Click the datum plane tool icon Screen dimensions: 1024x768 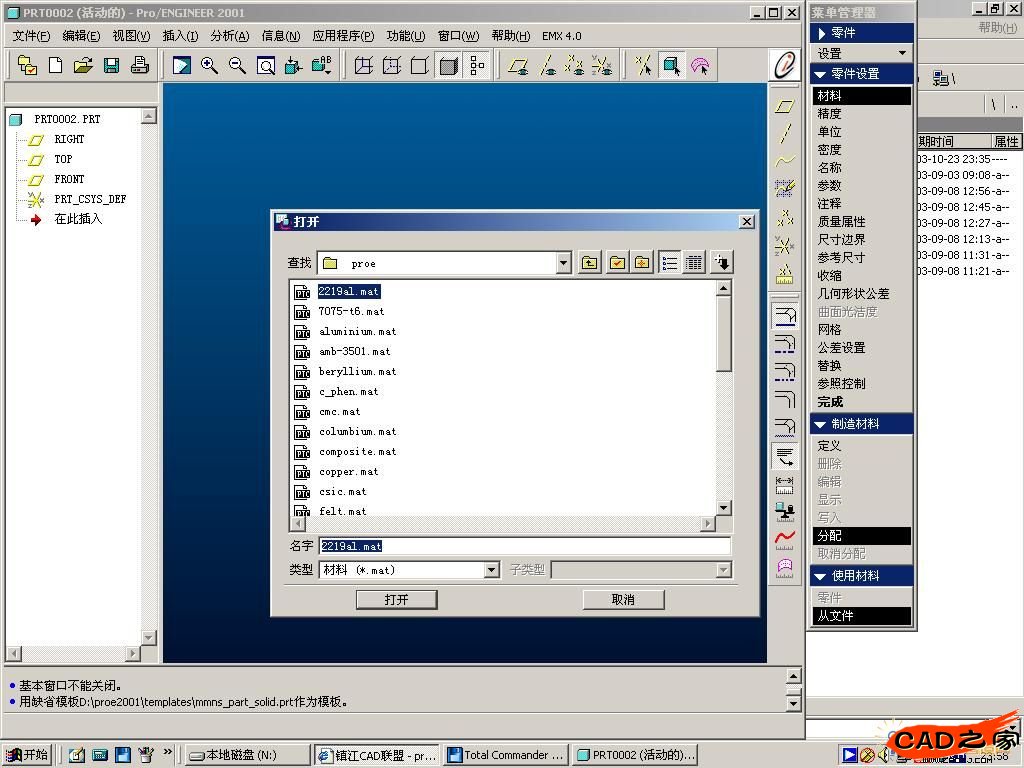(785, 107)
